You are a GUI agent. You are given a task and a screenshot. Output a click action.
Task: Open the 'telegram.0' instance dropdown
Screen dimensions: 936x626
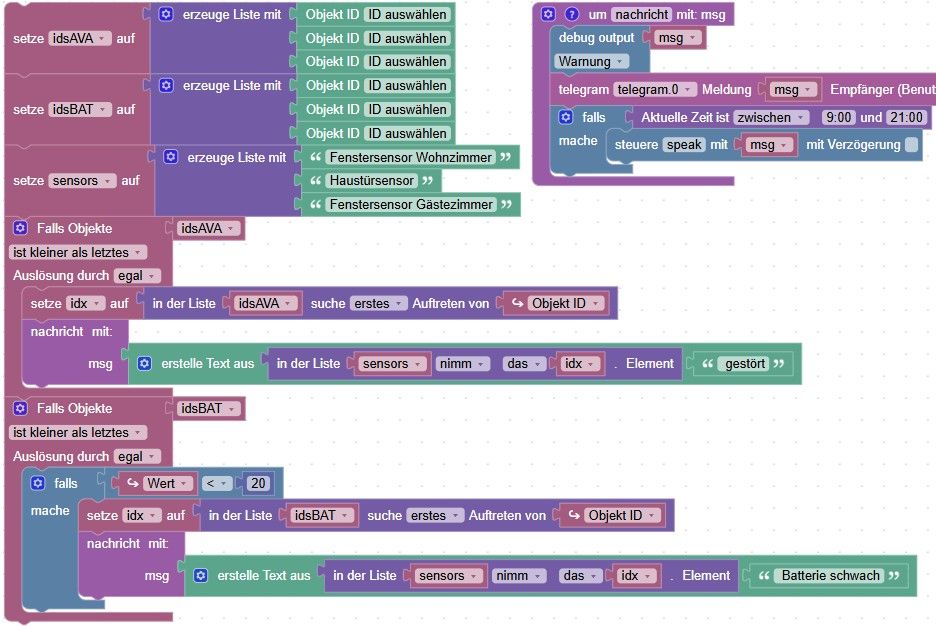pyautogui.click(x=654, y=90)
